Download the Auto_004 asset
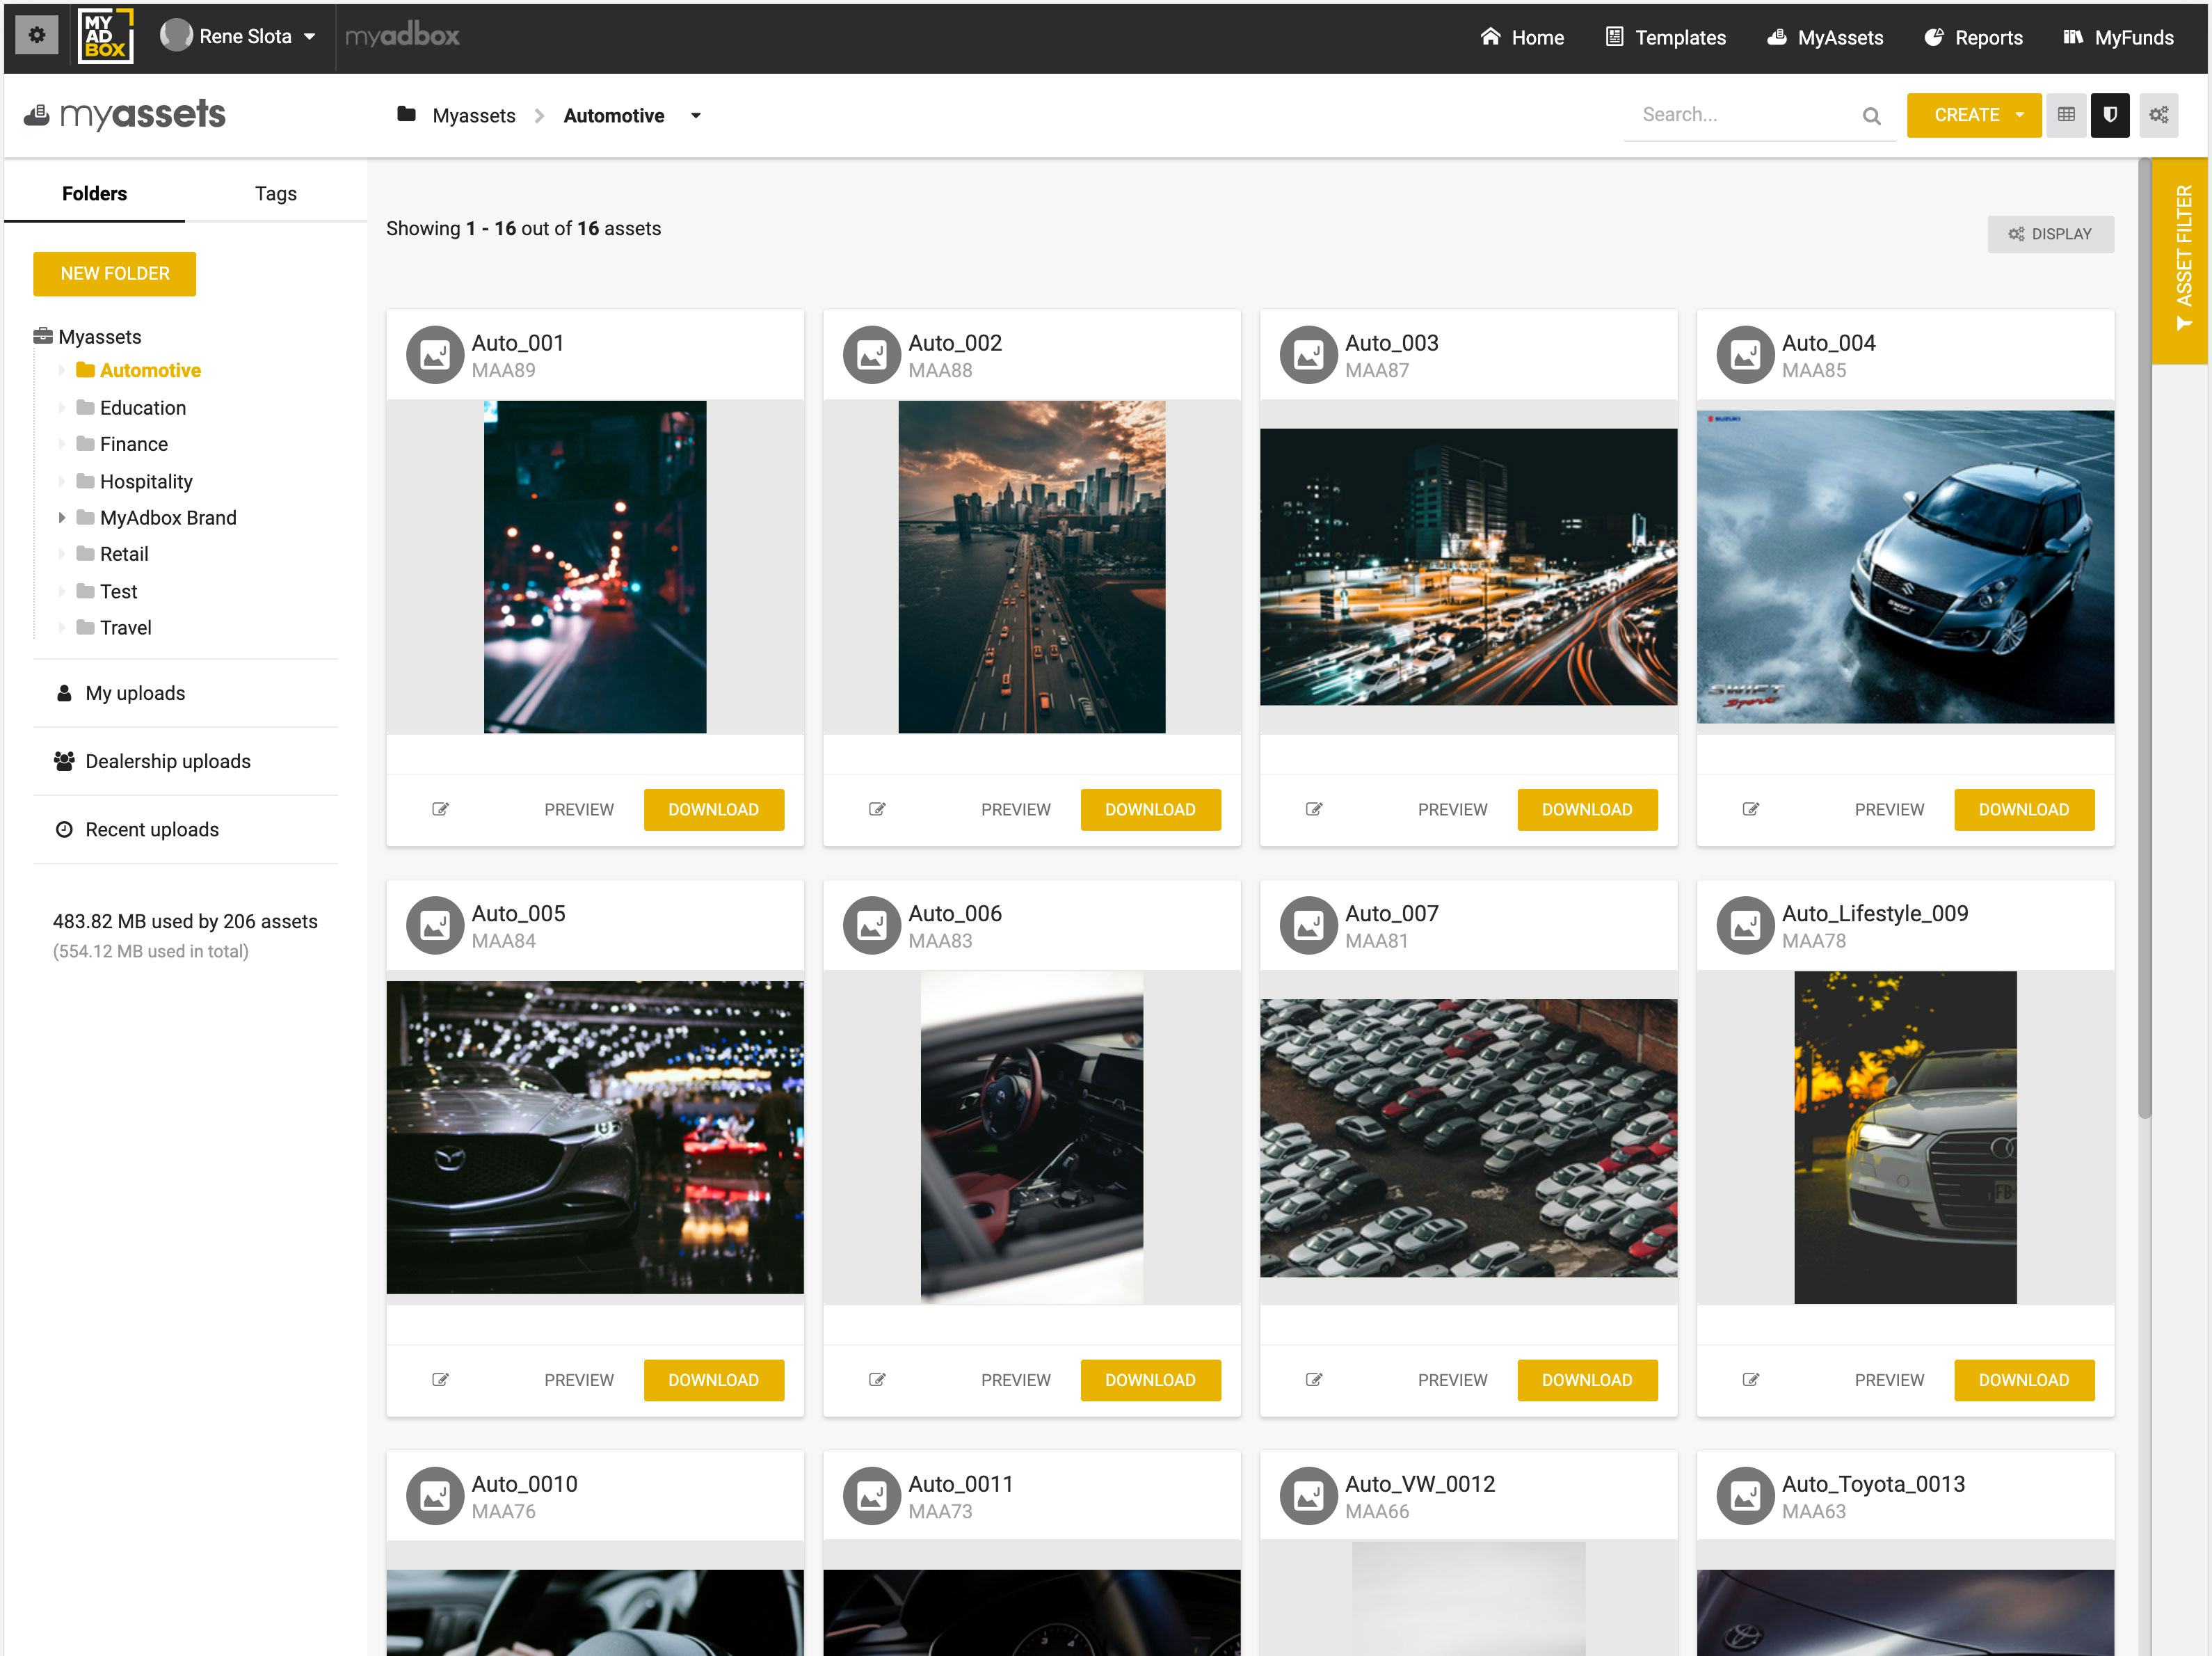The image size is (2212, 1656). 2024,809
